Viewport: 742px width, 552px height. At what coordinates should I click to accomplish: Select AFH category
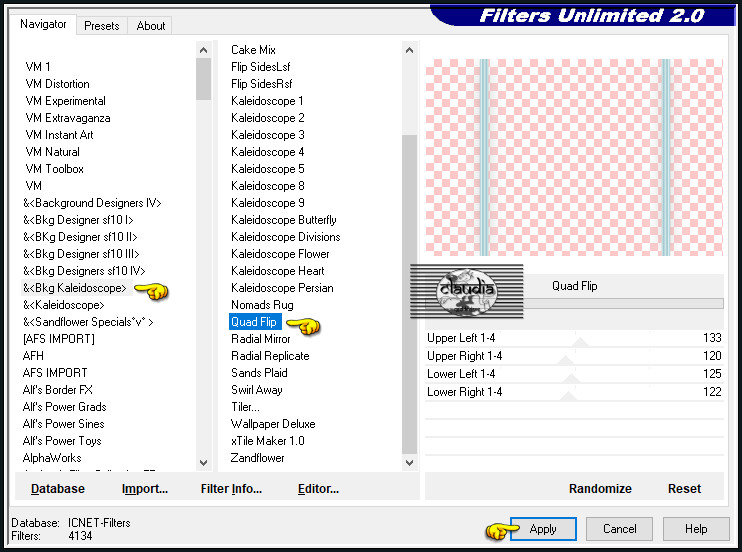coord(33,356)
